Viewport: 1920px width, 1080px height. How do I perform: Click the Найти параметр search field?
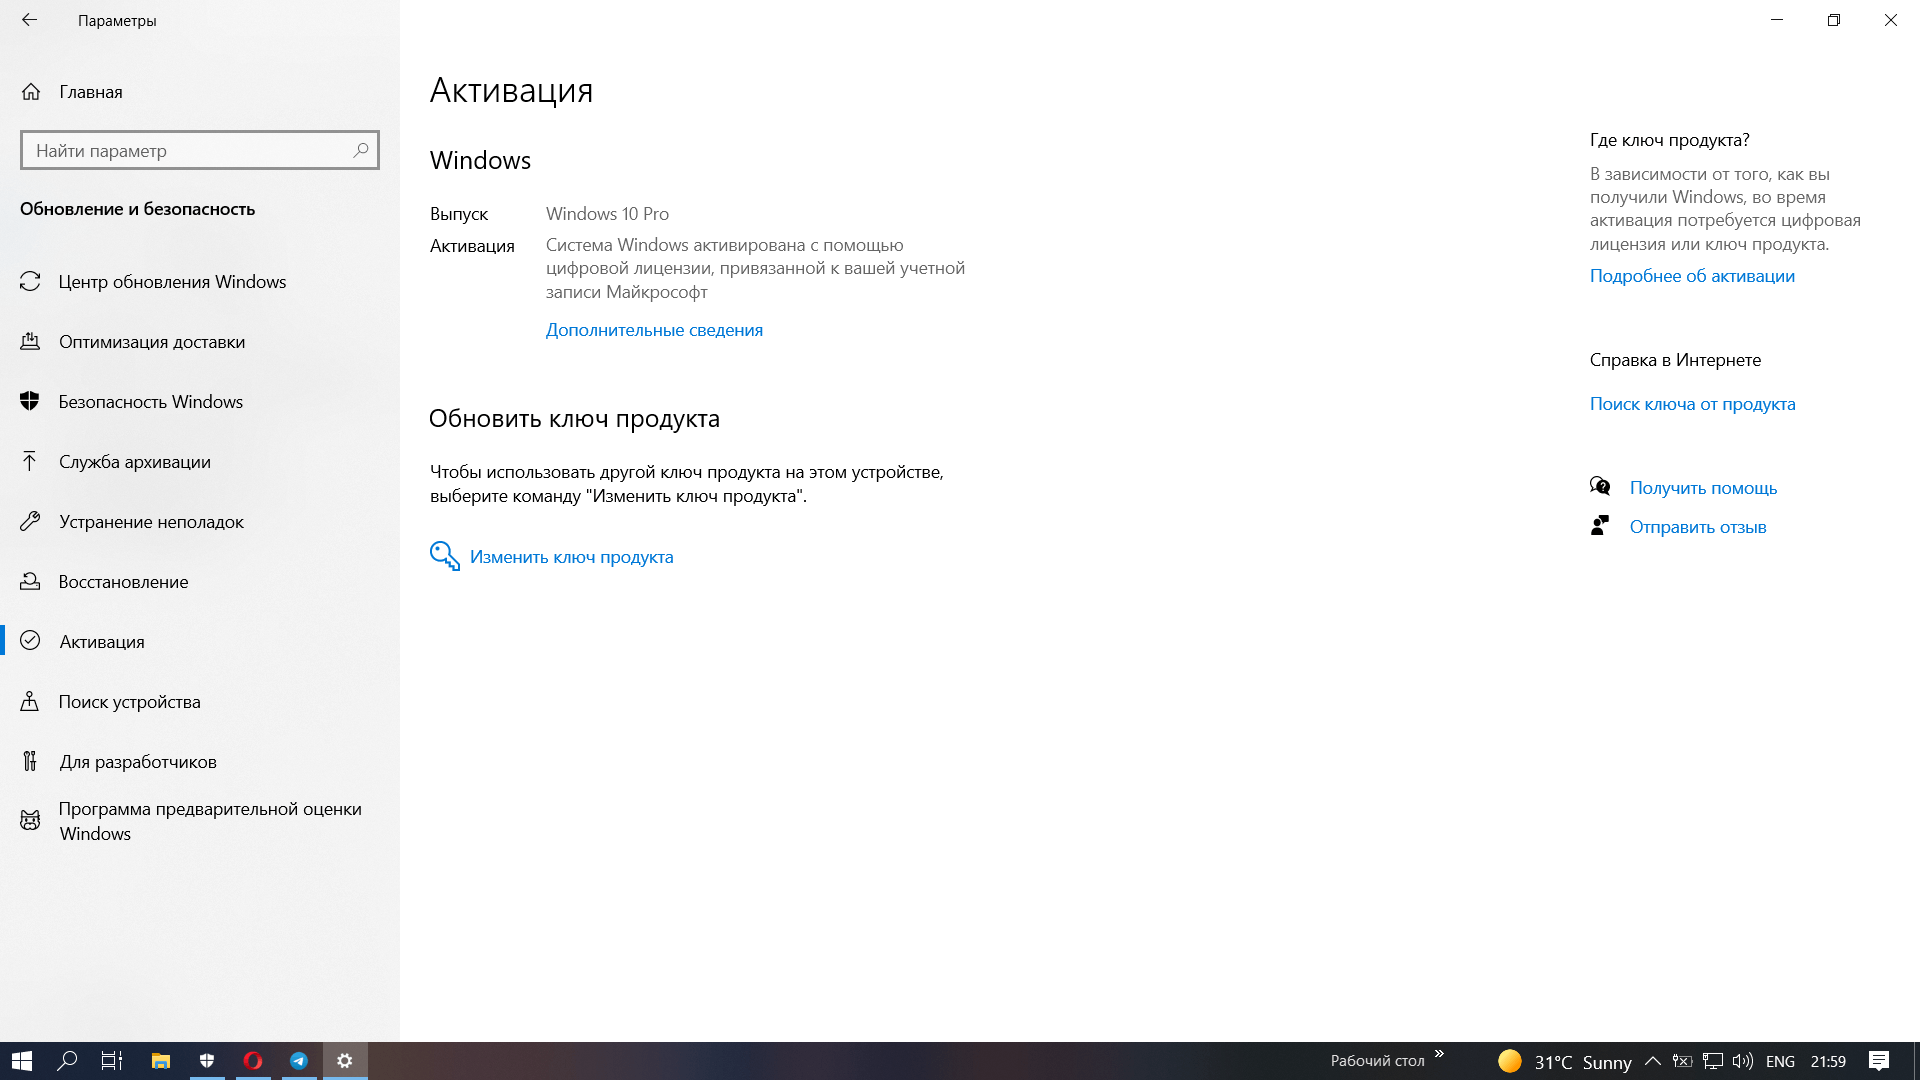[190, 151]
